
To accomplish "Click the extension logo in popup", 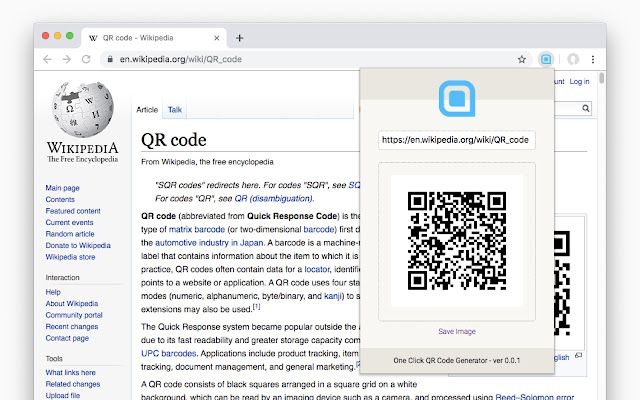I will pos(457,98).
